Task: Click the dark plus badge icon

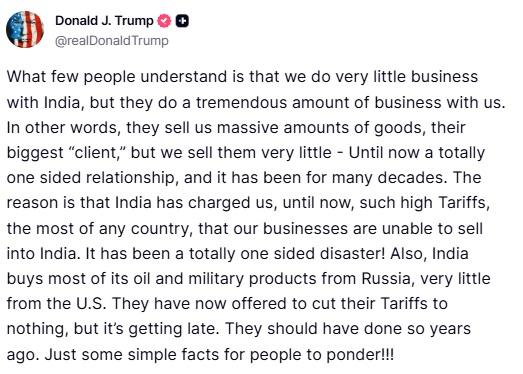Action: pos(182,21)
